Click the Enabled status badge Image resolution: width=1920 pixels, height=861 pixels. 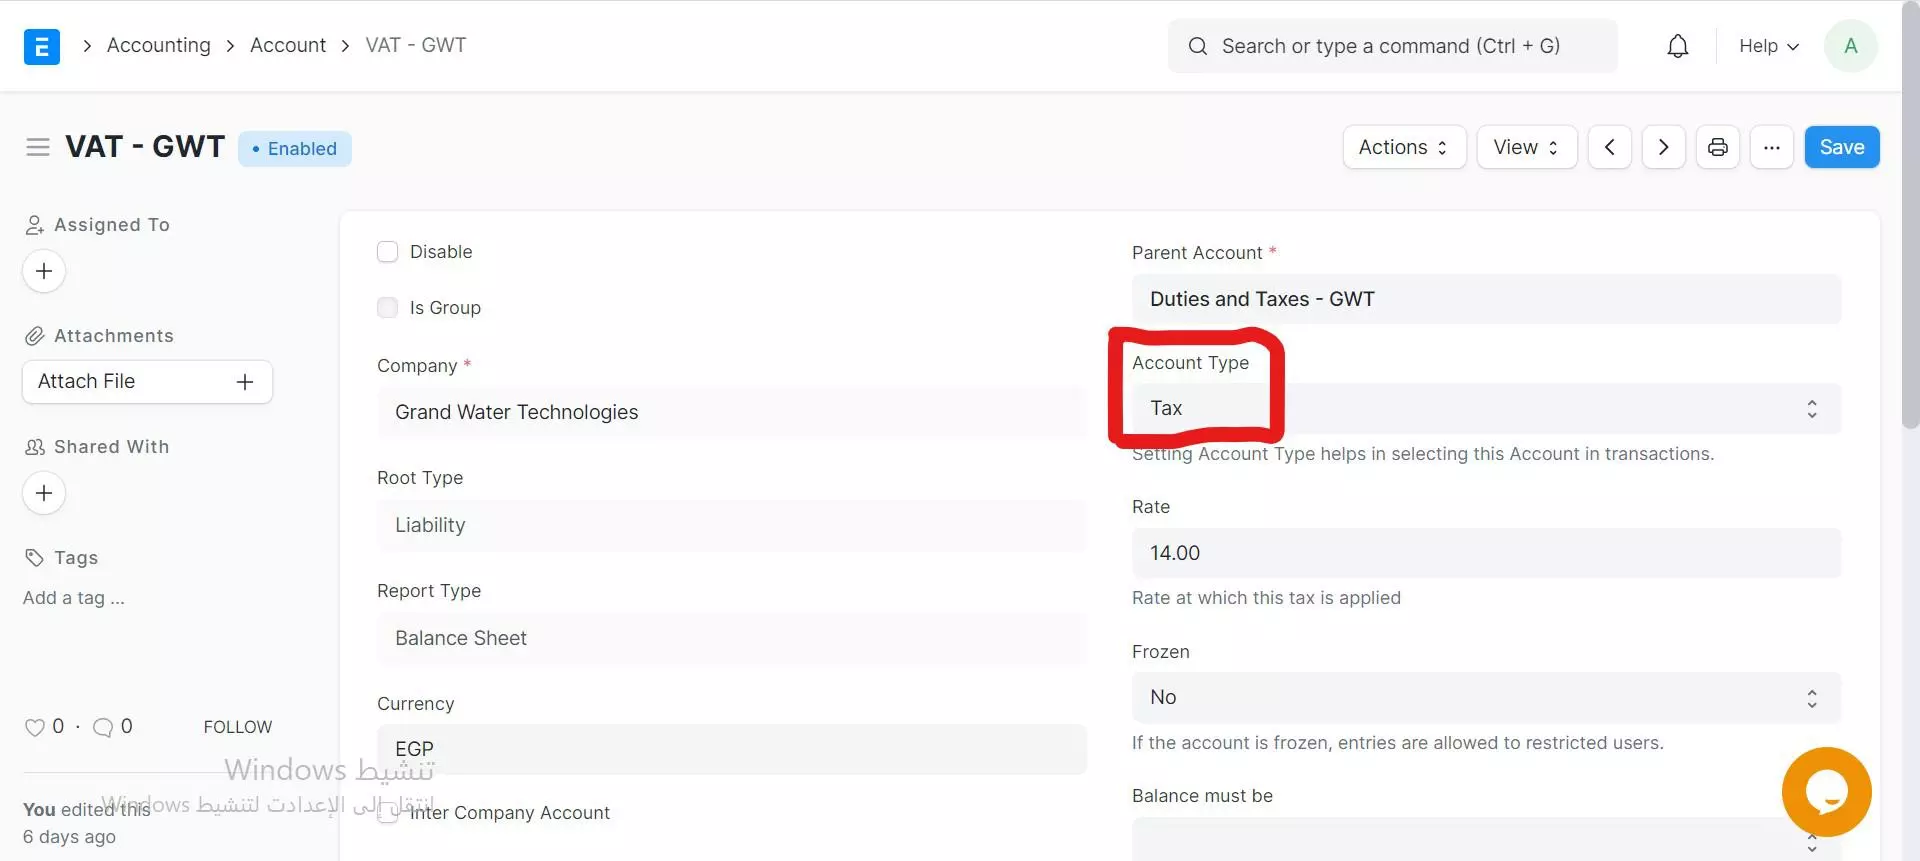click(295, 149)
